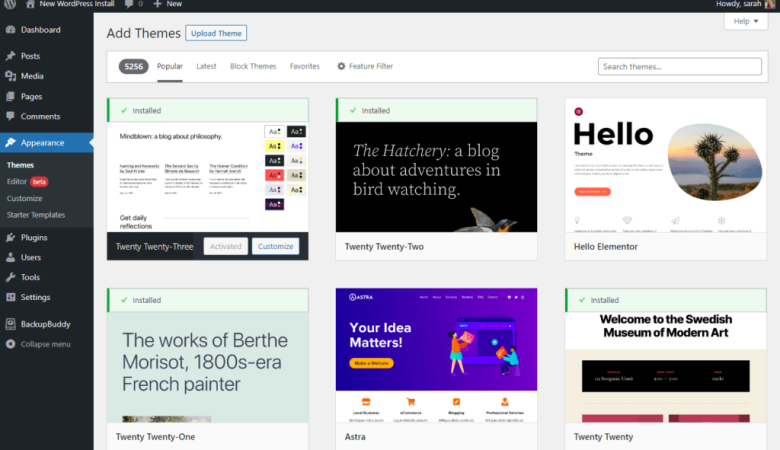Click the dark purple Aa style swatch at bottom

tap(274, 204)
